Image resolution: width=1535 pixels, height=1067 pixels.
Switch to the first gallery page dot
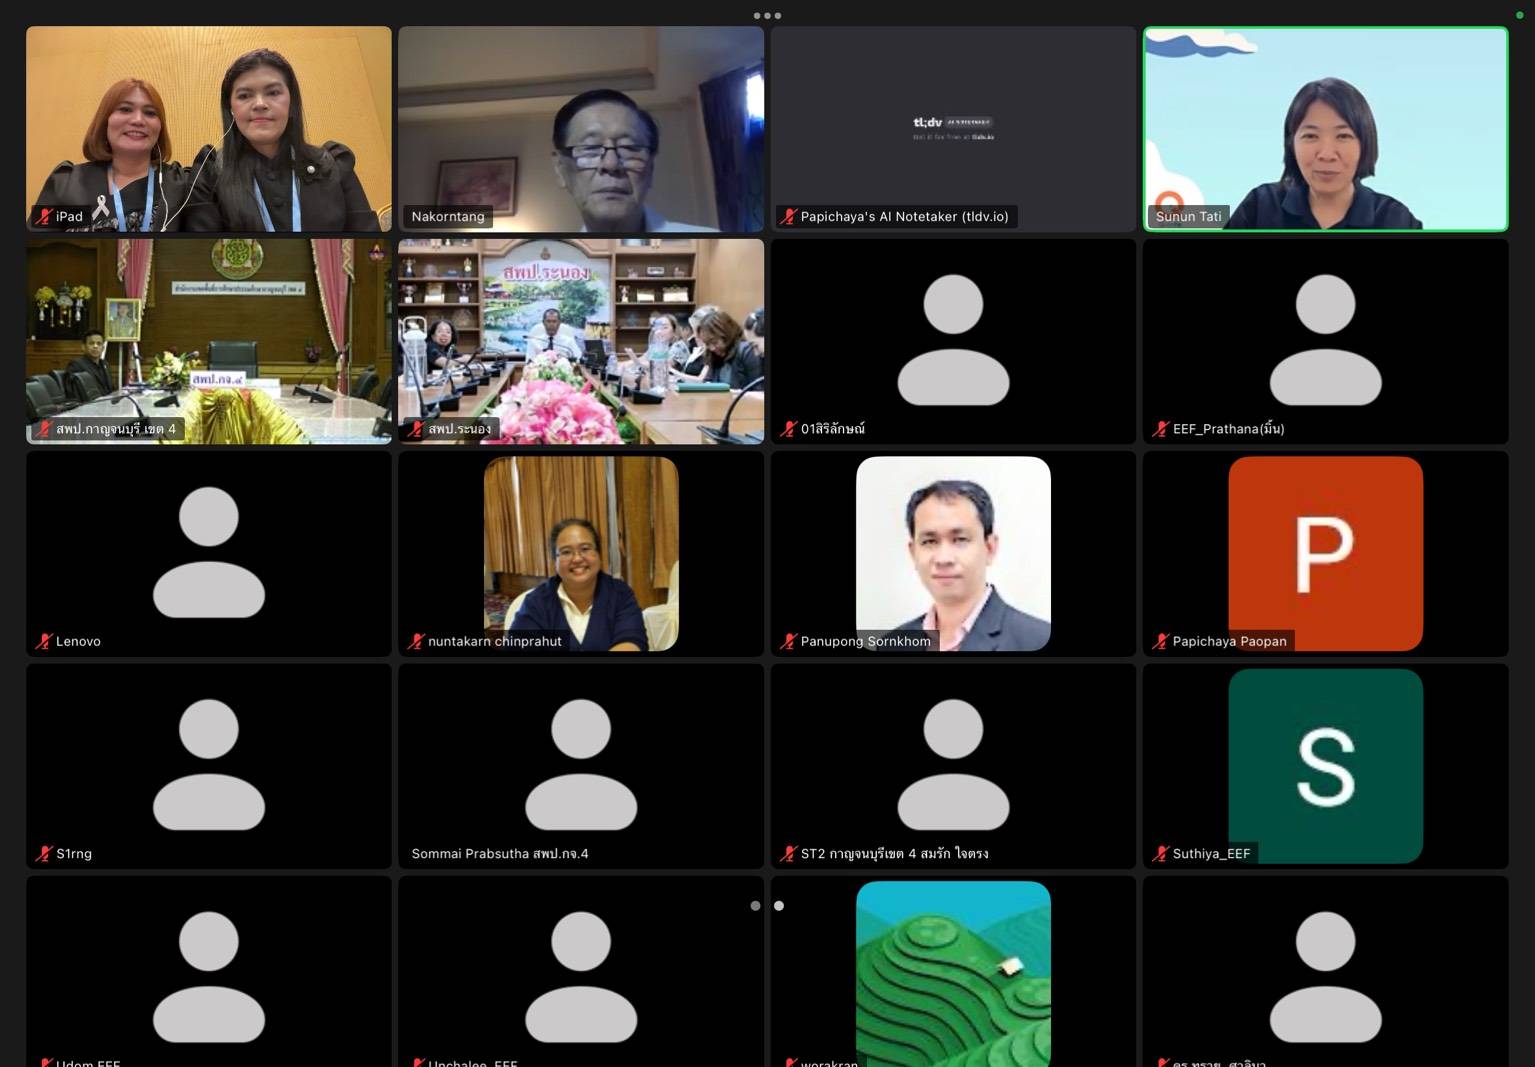755,906
